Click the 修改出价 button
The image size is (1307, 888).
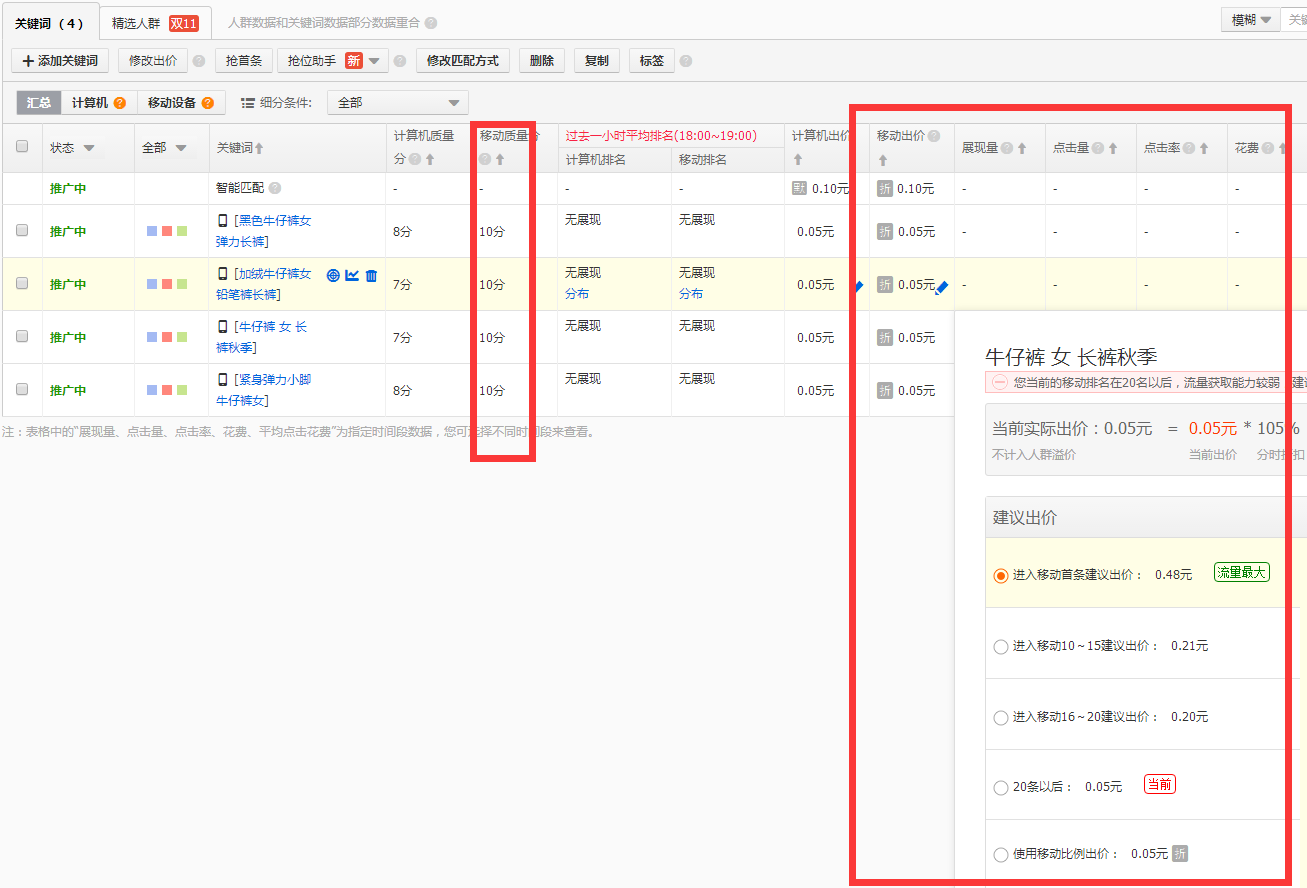pyautogui.click(x=153, y=61)
